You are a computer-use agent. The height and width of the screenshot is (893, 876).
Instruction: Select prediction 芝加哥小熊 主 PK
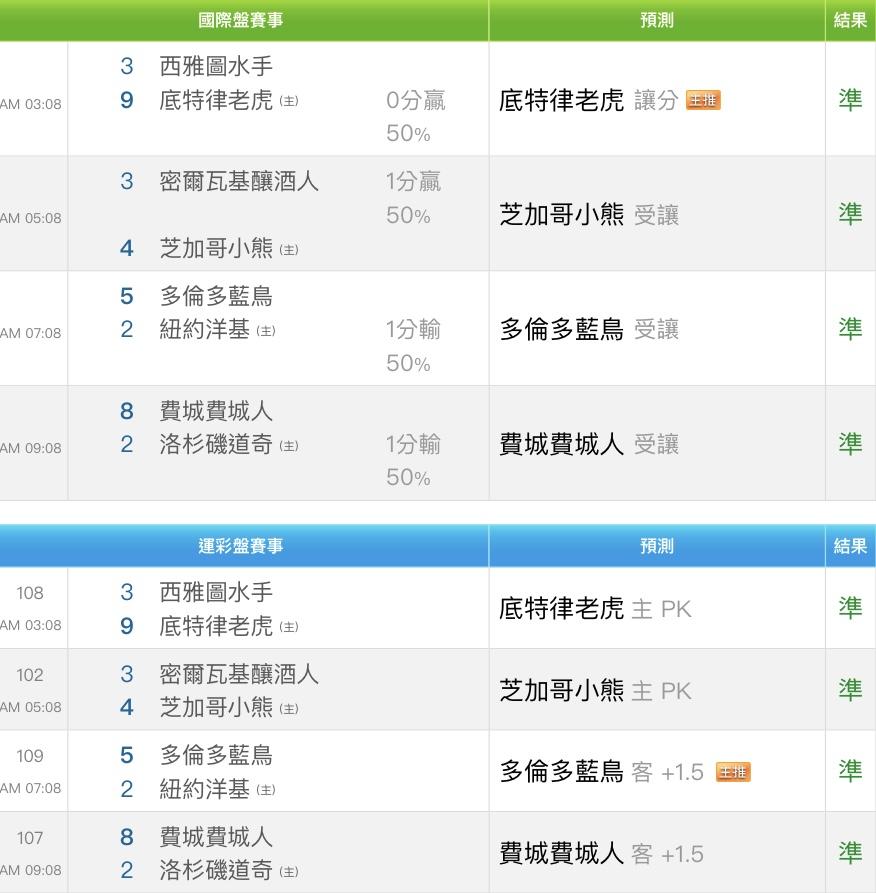(x=595, y=691)
